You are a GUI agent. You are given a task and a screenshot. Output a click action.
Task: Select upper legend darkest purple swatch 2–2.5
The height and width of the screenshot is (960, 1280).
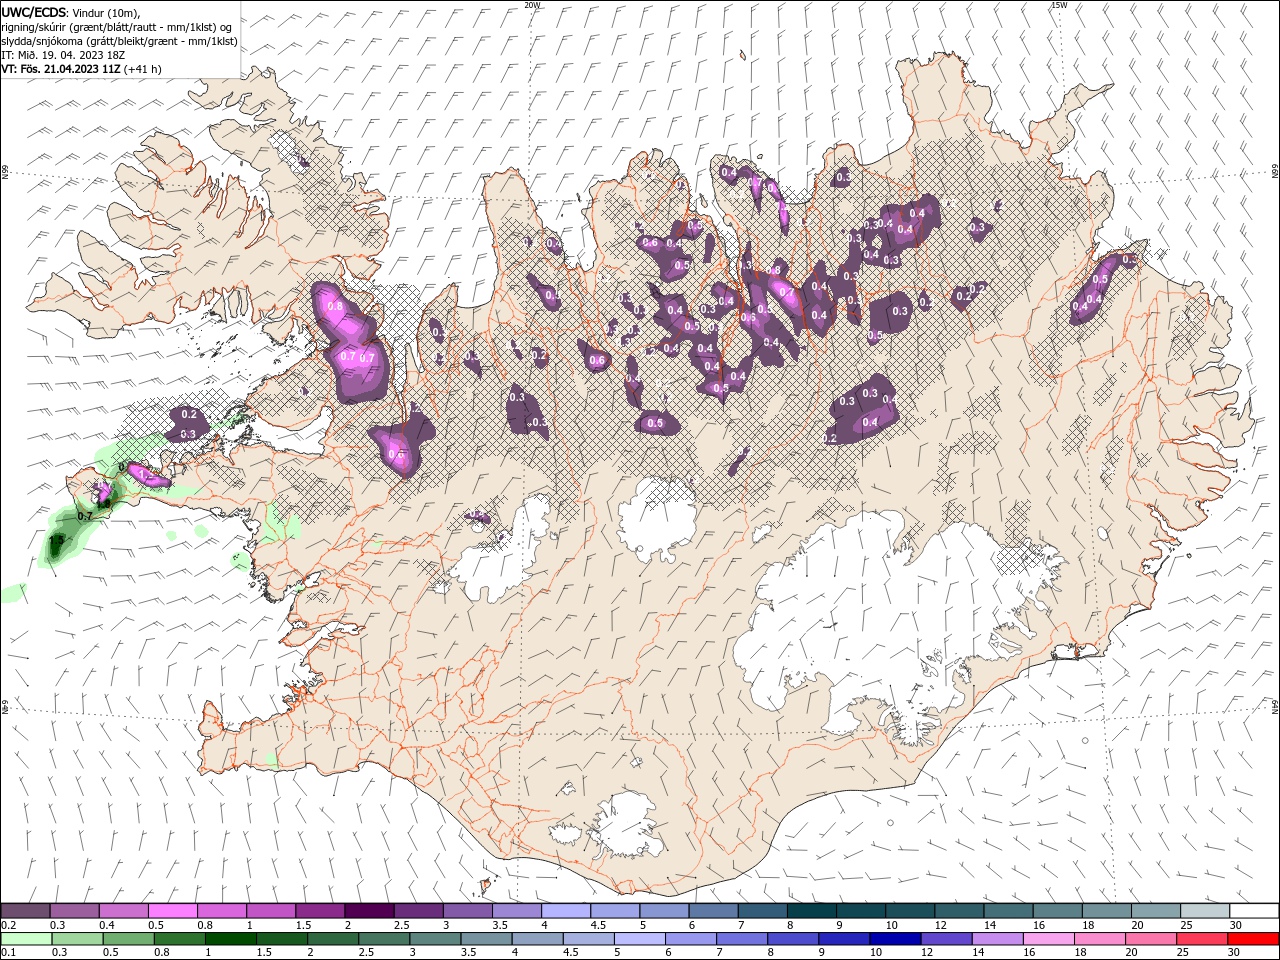(x=369, y=911)
